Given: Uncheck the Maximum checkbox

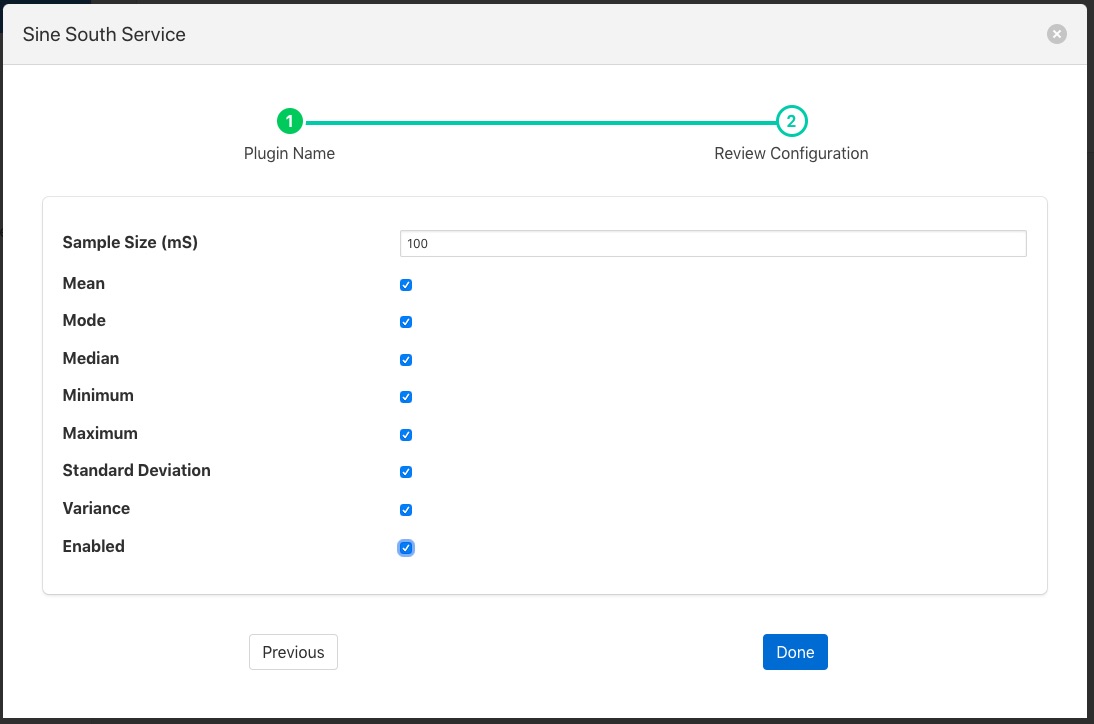Looking at the screenshot, I should [x=406, y=435].
